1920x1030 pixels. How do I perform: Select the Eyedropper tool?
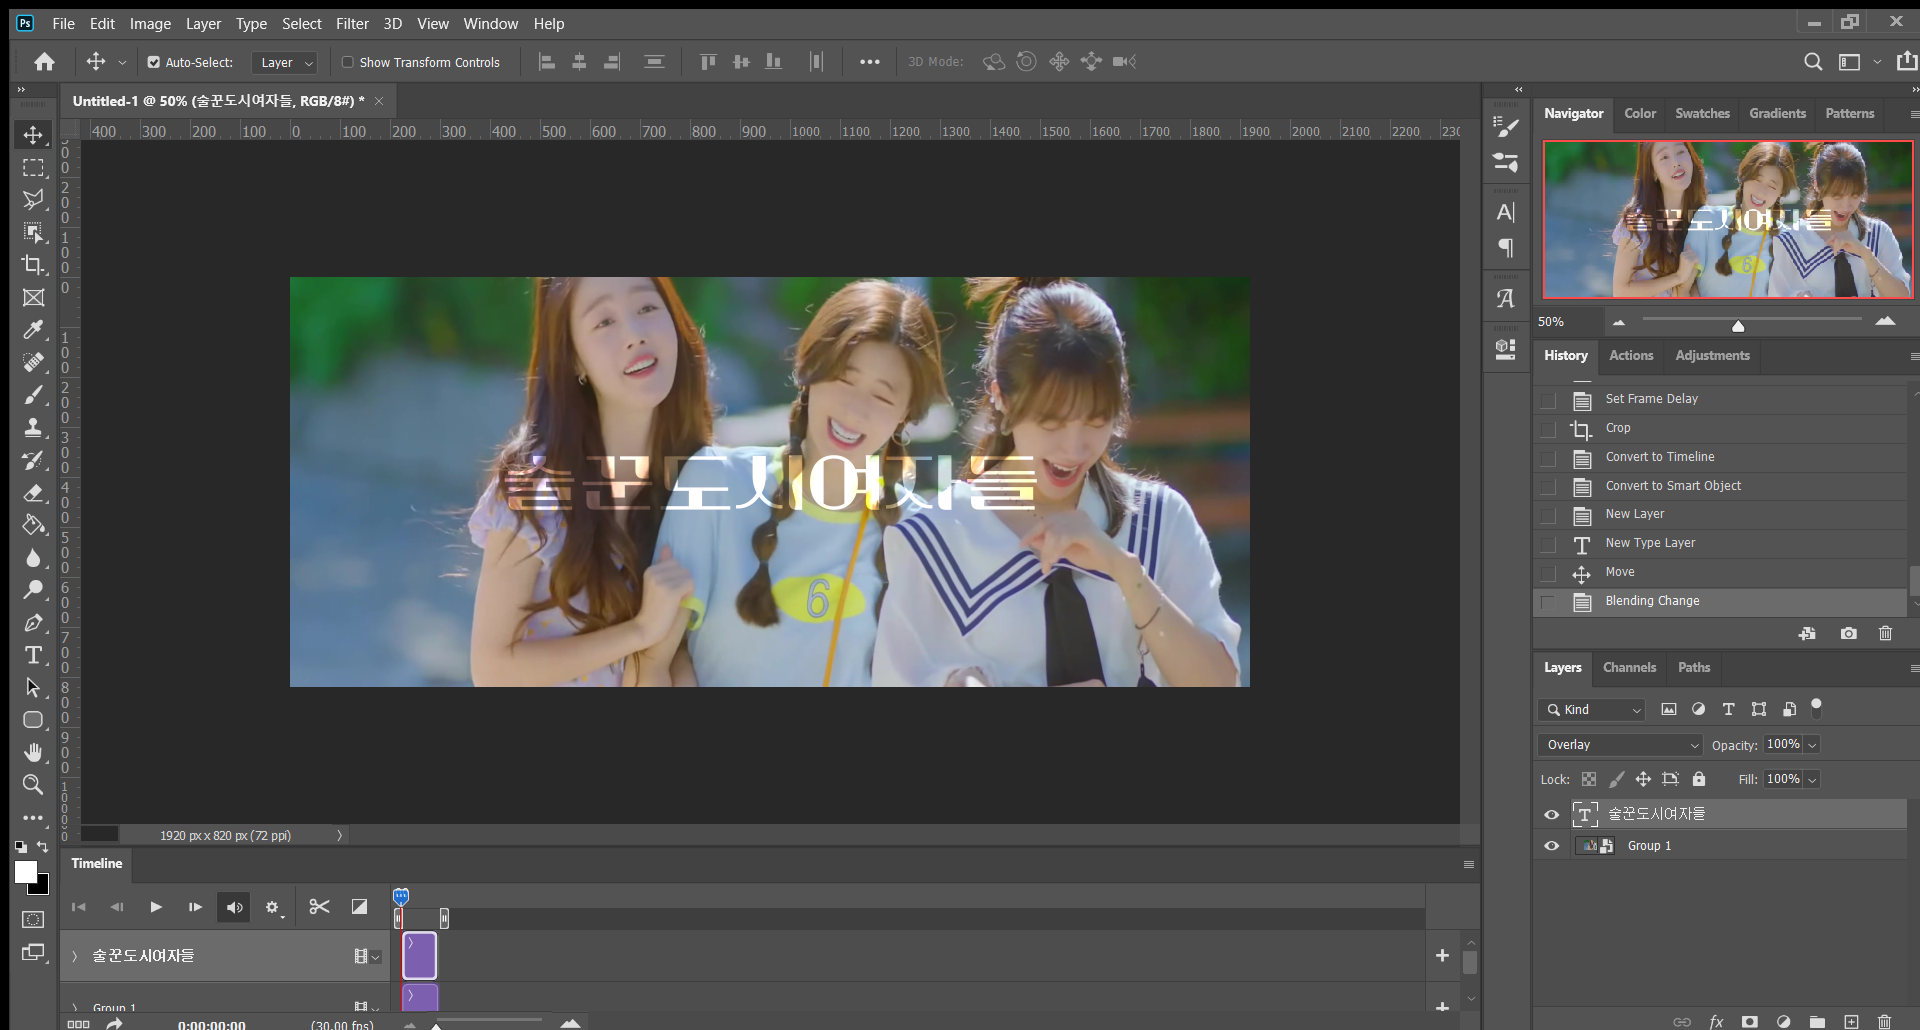(33, 330)
